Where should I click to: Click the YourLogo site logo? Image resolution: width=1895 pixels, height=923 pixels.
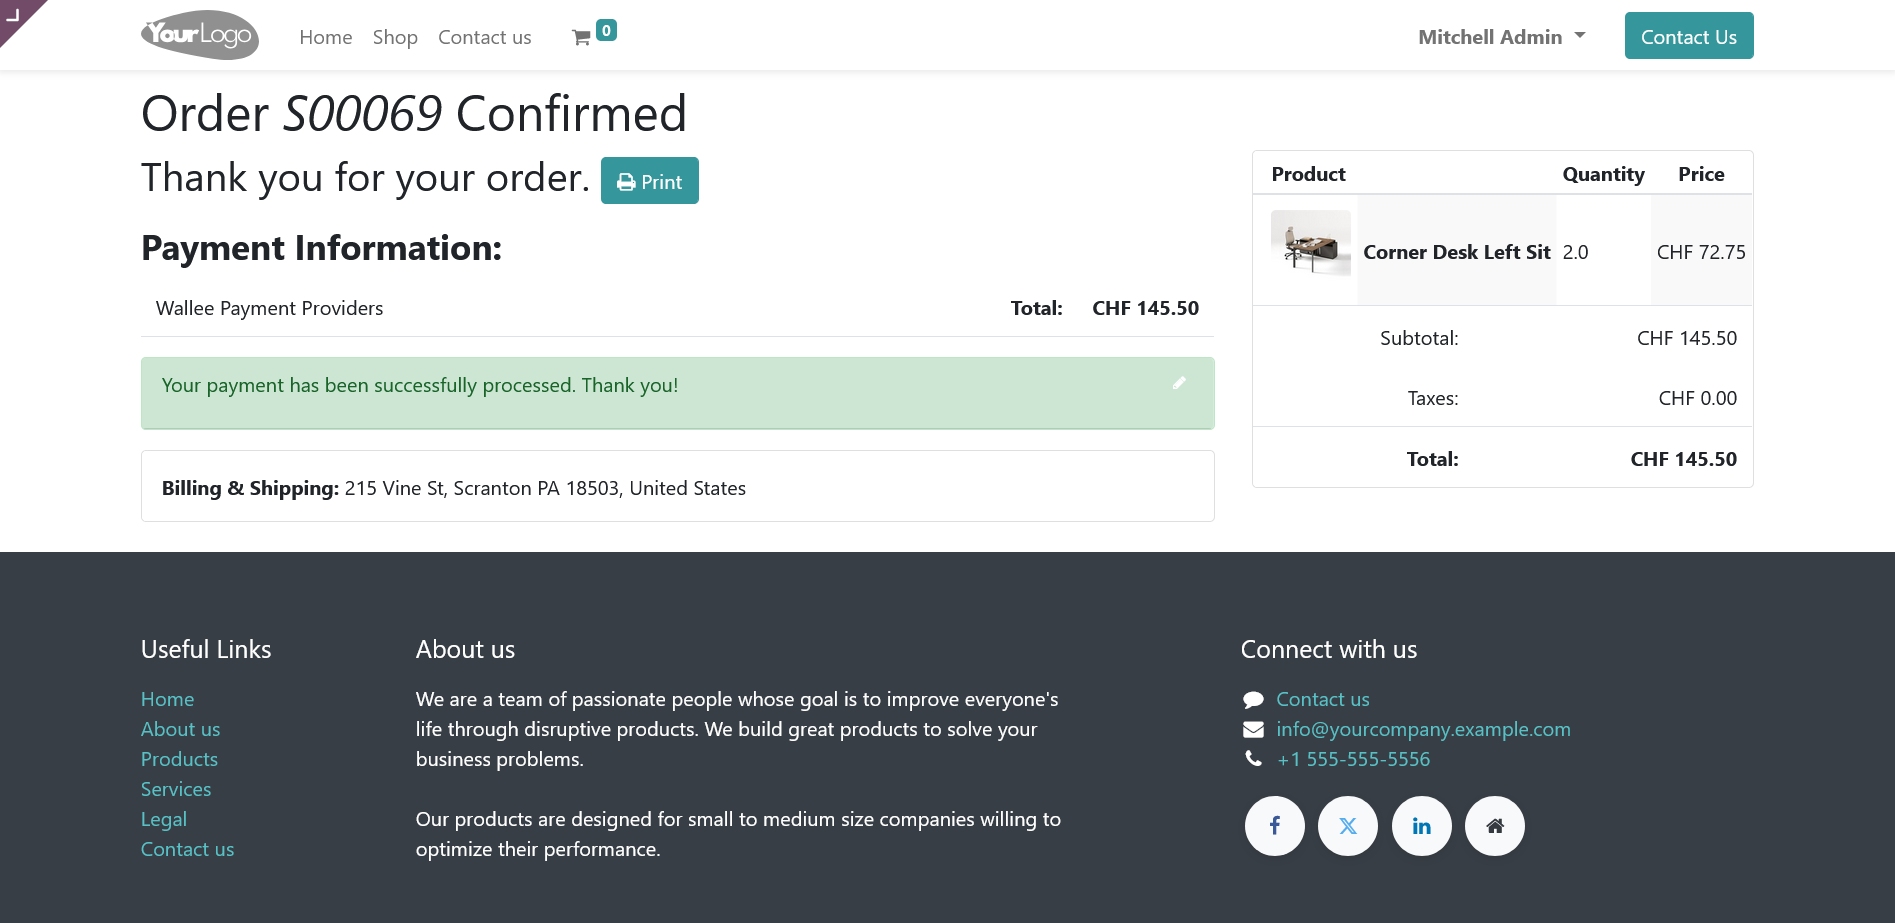[x=200, y=36]
